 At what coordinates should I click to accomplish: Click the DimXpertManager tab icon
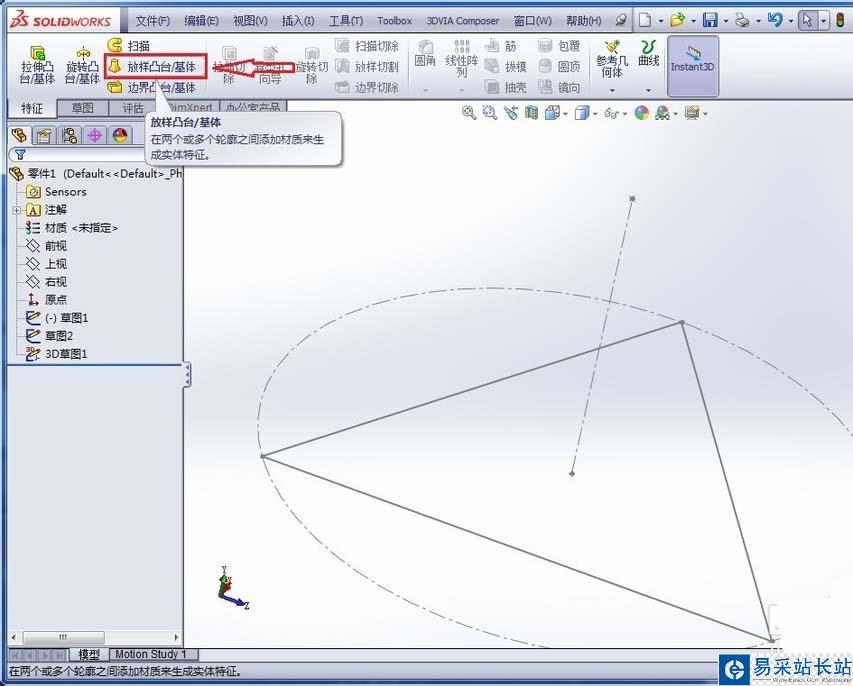(95, 134)
